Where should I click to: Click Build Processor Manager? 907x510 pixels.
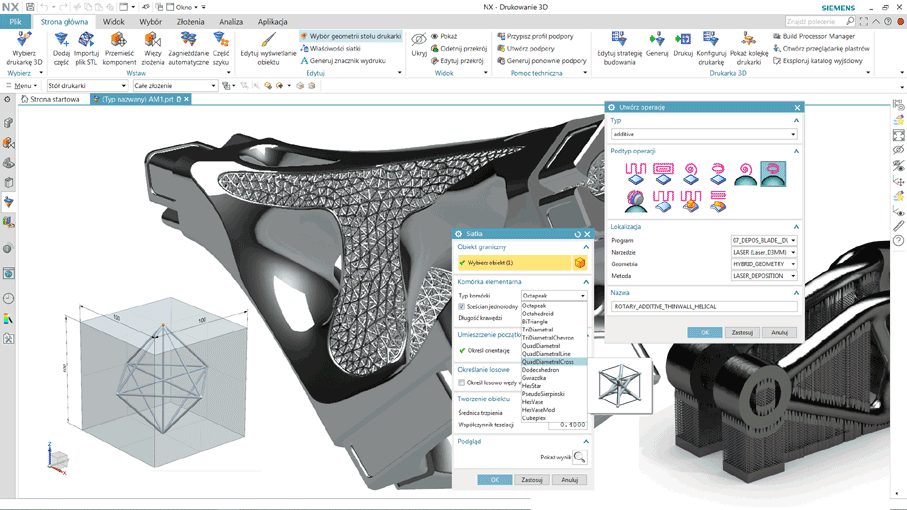814,36
